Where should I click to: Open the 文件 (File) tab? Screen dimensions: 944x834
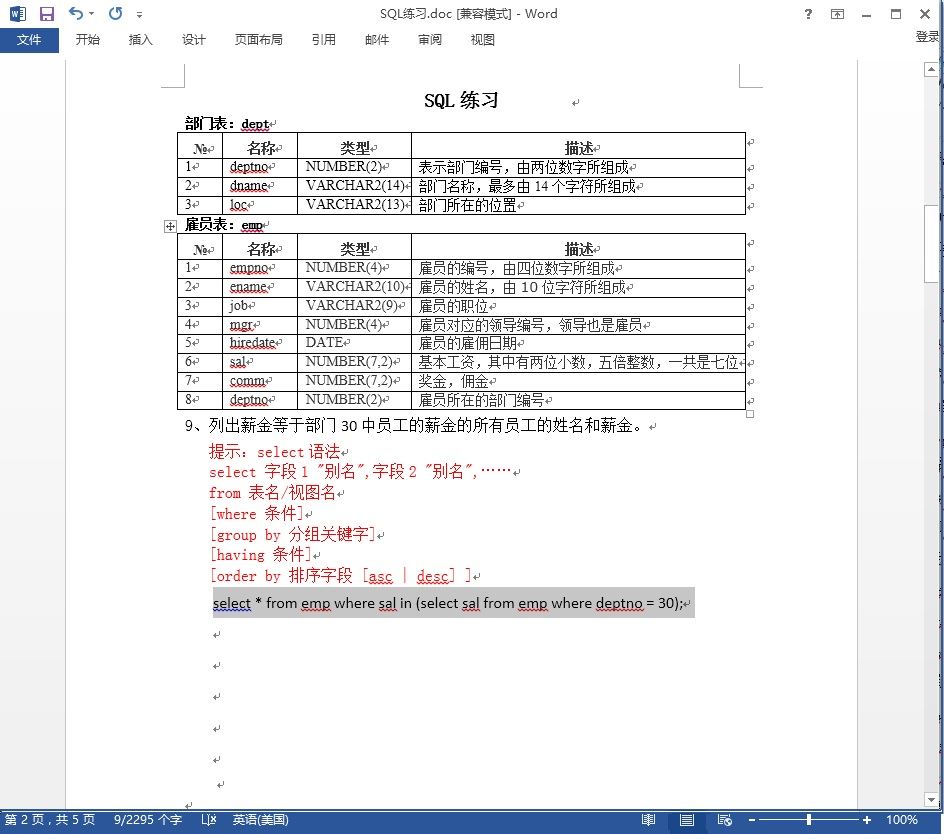pyautogui.click(x=29, y=40)
